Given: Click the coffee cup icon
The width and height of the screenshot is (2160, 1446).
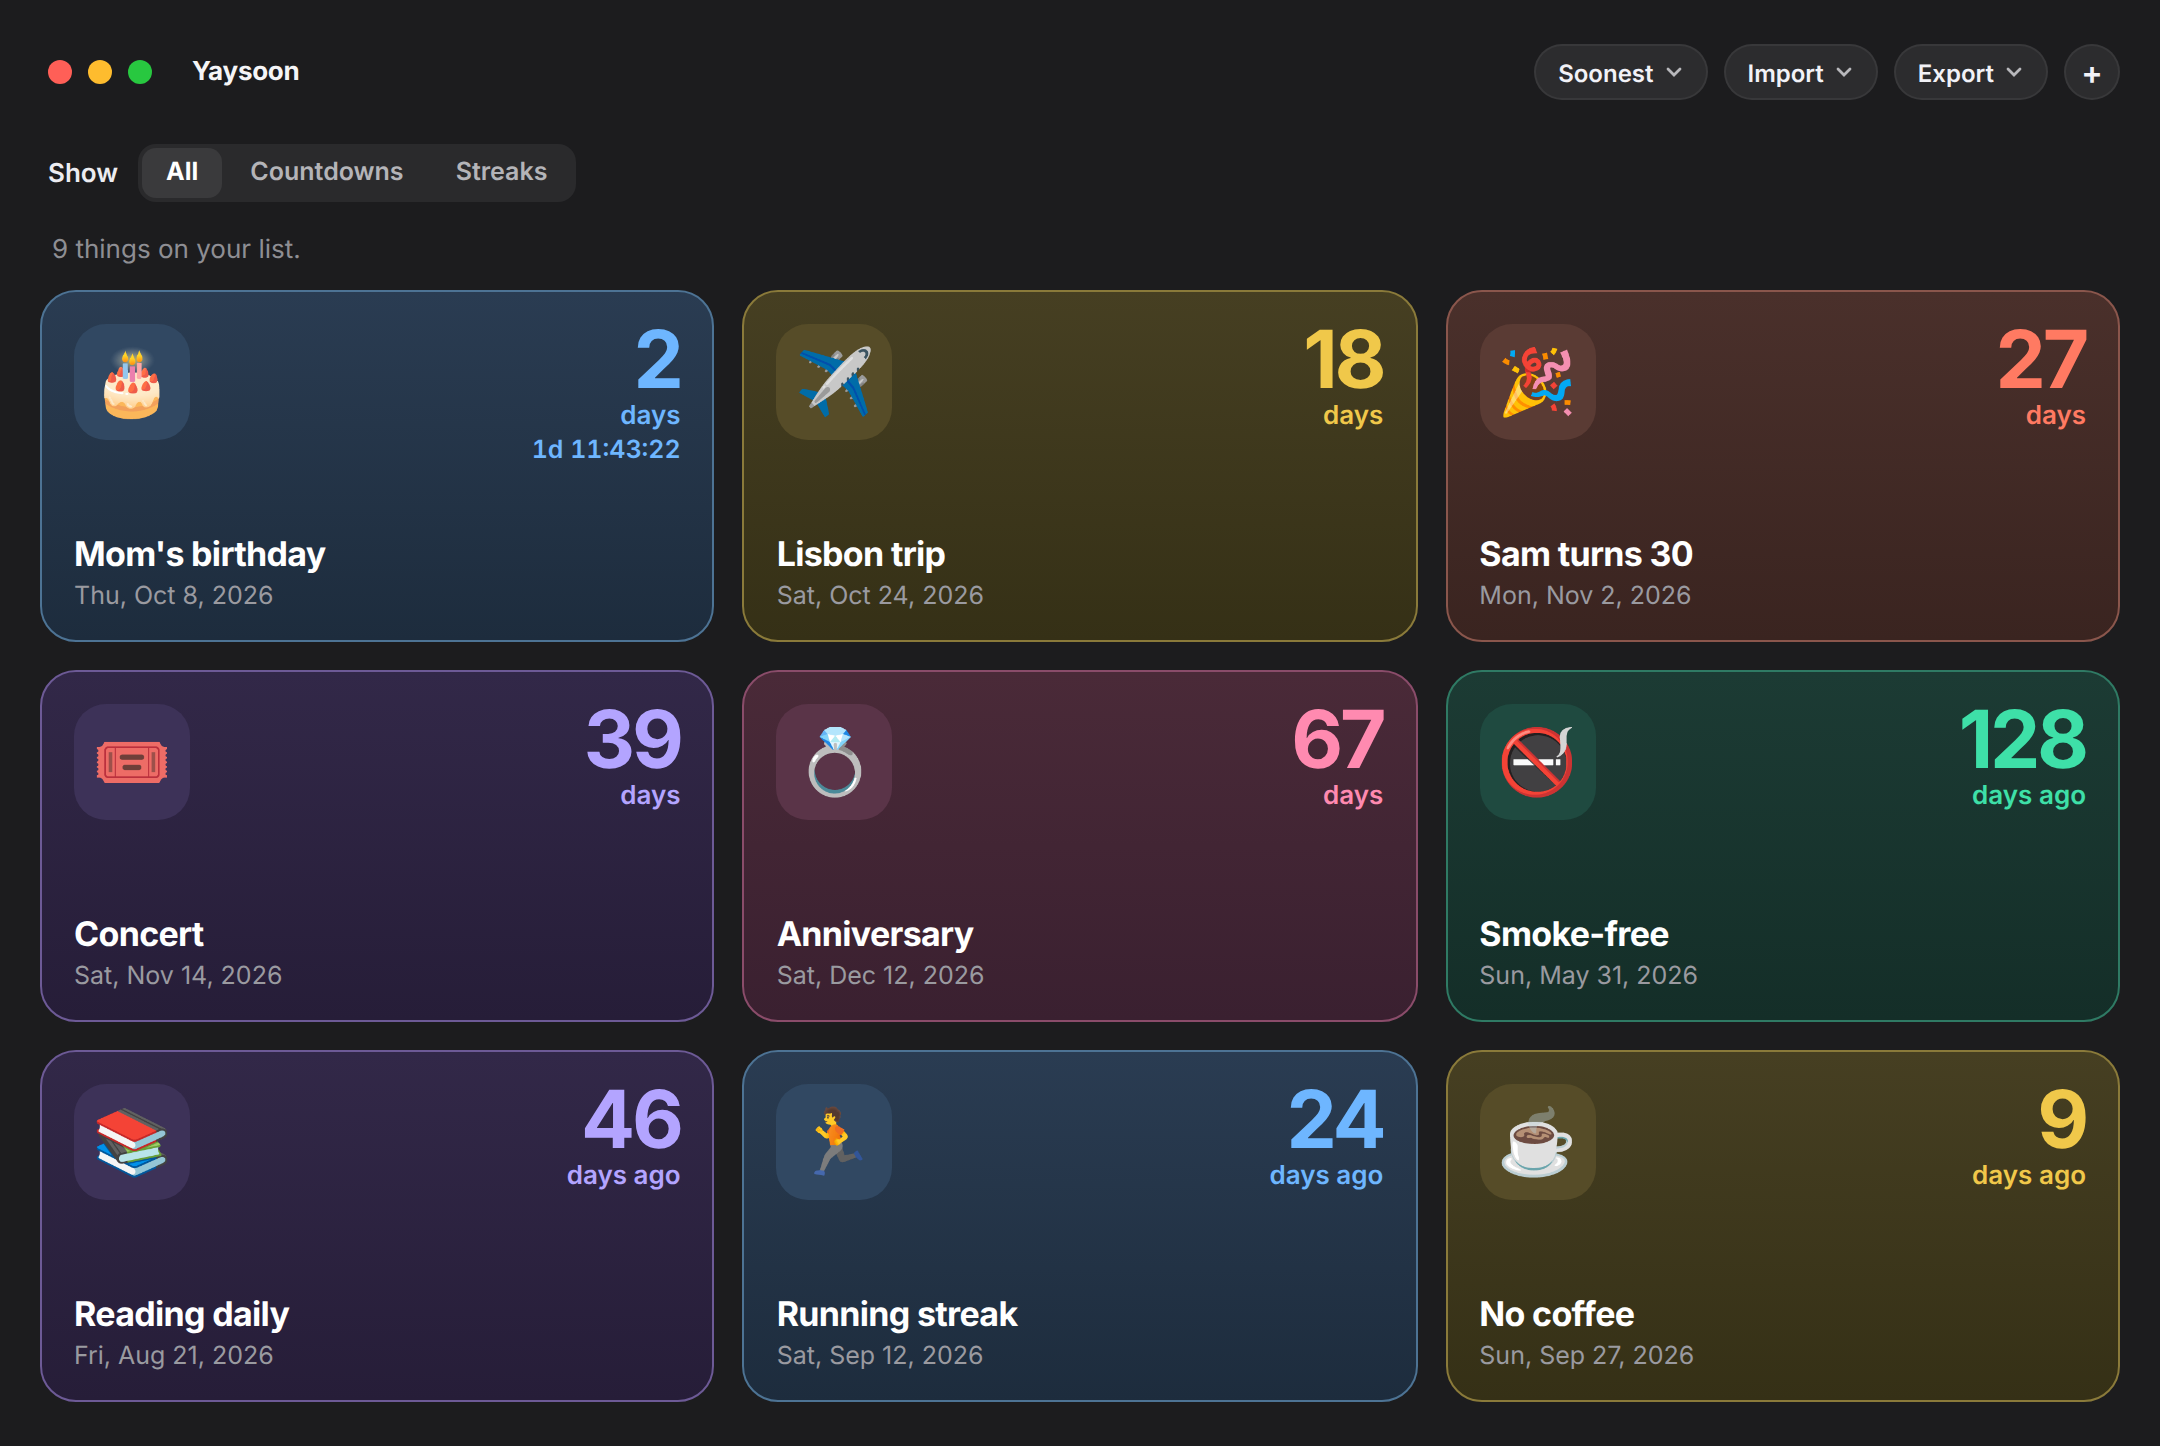Looking at the screenshot, I should (1538, 1142).
